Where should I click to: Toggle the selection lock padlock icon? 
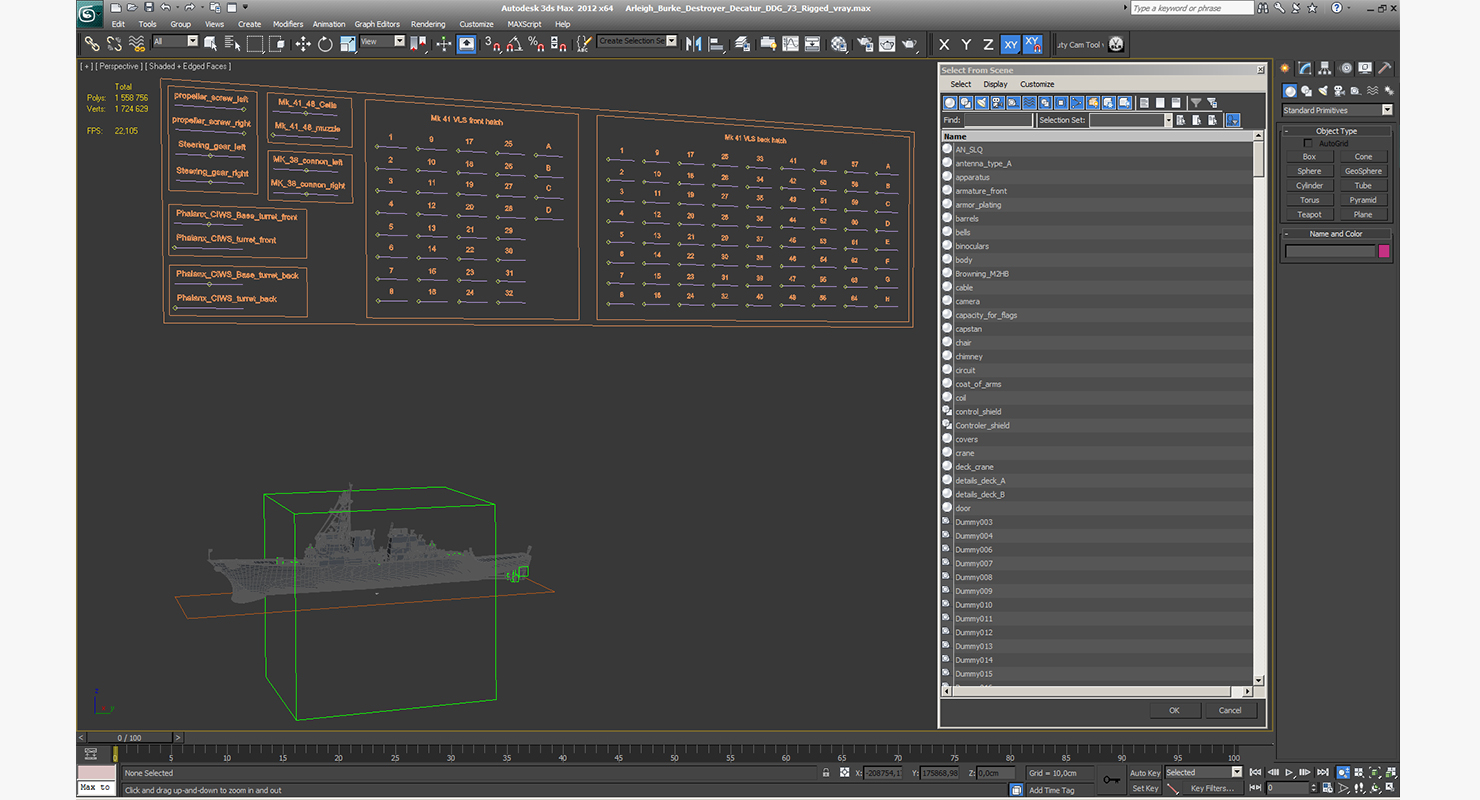(x=826, y=773)
